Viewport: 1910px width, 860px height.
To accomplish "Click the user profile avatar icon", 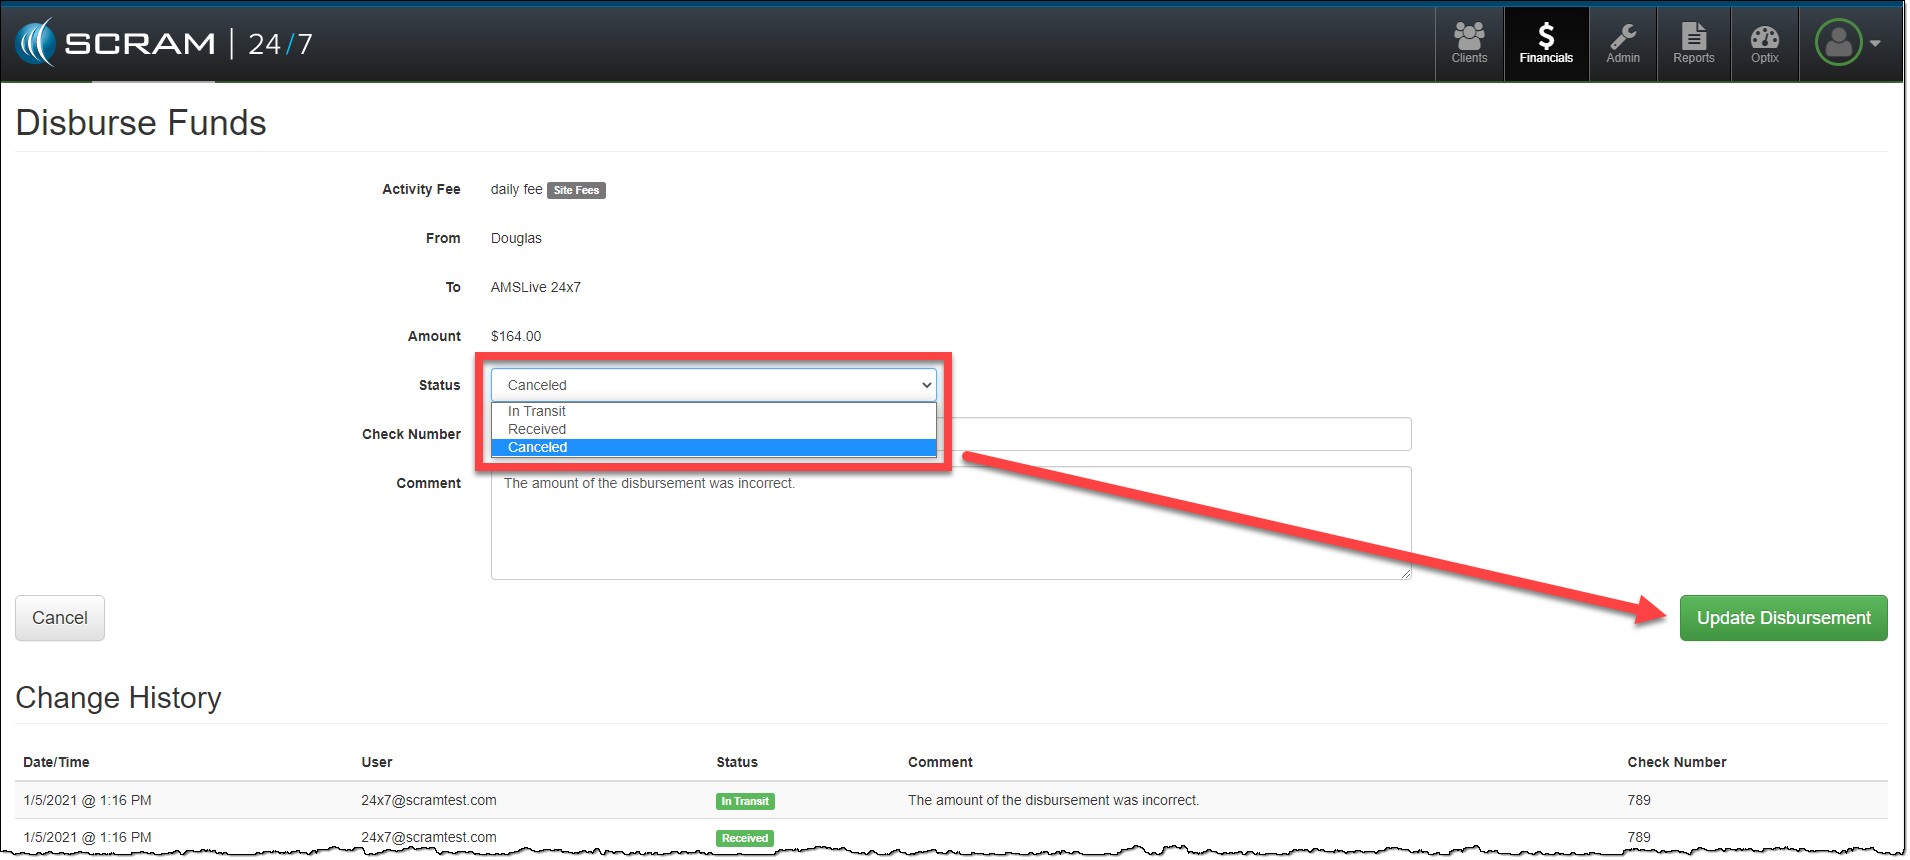I will point(1838,43).
